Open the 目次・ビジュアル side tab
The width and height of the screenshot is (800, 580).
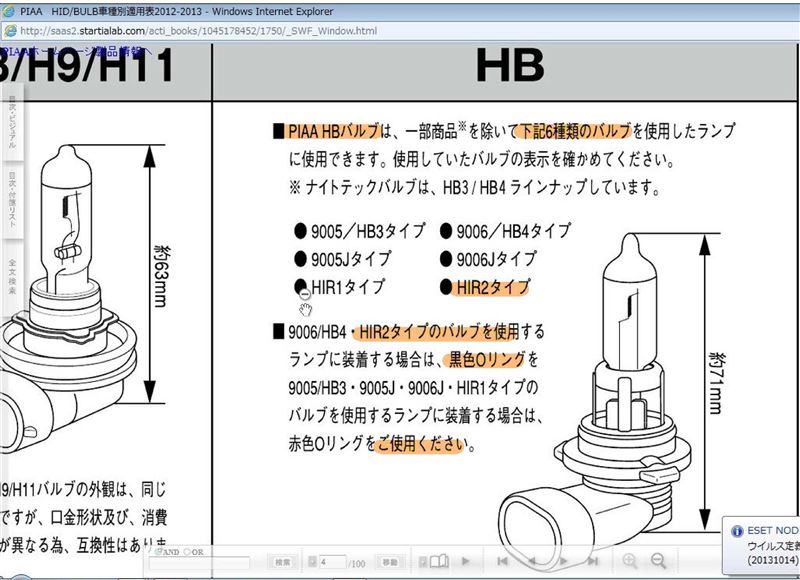tap(12, 121)
